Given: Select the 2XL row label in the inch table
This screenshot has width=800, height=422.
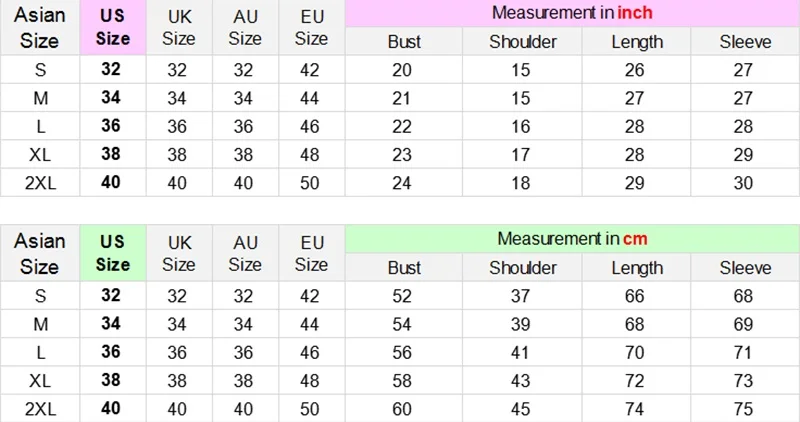Looking at the screenshot, I should pos(40,183).
